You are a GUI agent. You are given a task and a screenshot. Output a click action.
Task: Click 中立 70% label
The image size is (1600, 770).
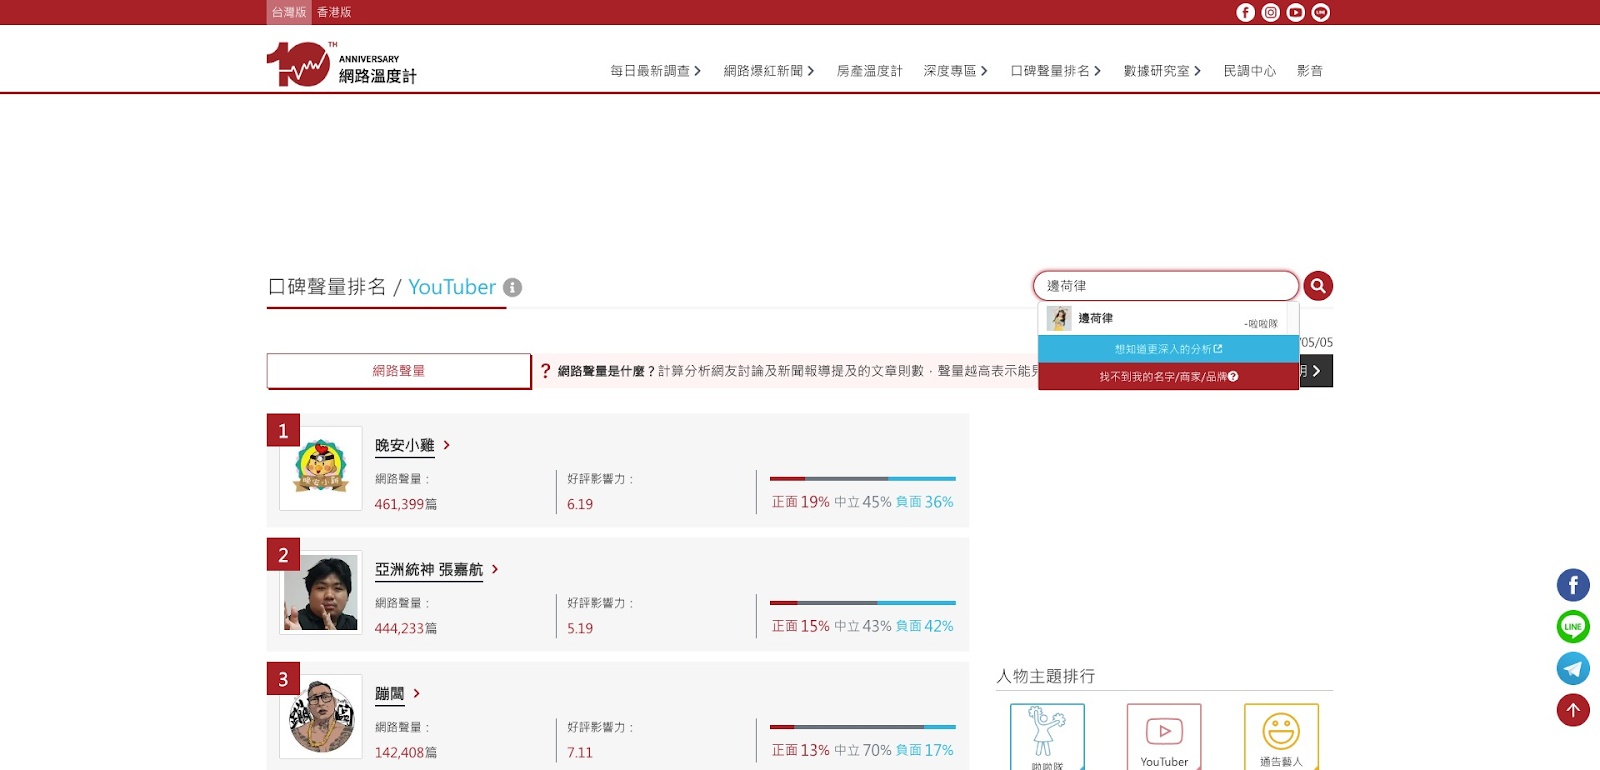click(863, 750)
